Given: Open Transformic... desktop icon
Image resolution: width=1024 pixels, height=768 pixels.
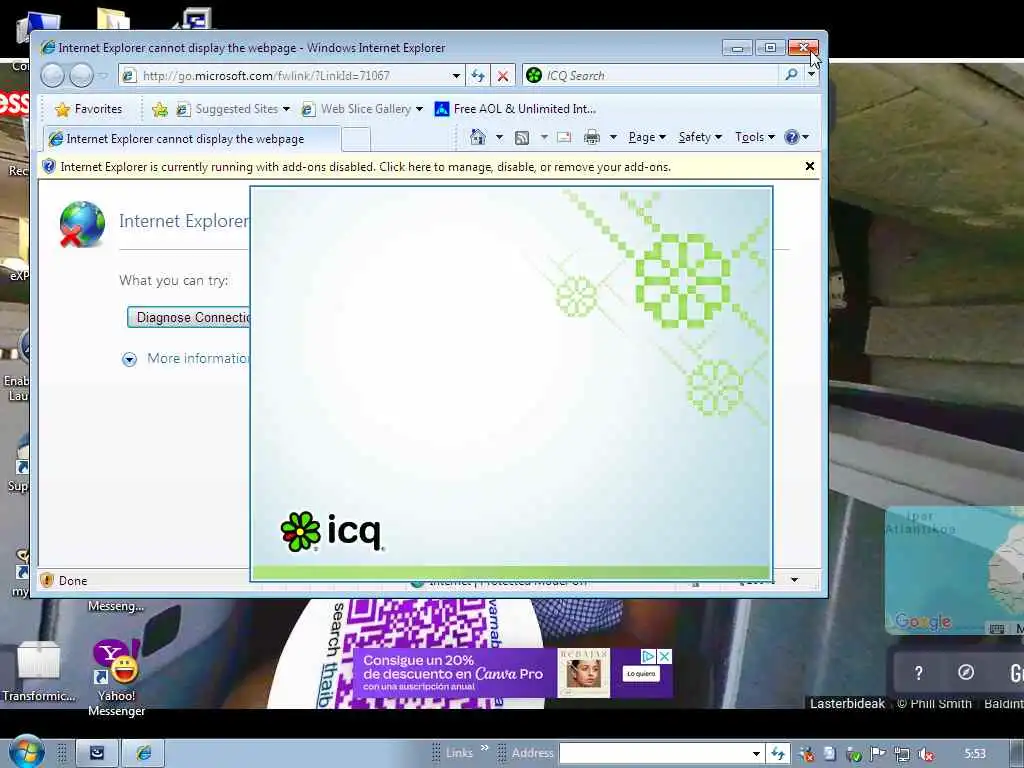Looking at the screenshot, I should pyautogui.click(x=39, y=671).
